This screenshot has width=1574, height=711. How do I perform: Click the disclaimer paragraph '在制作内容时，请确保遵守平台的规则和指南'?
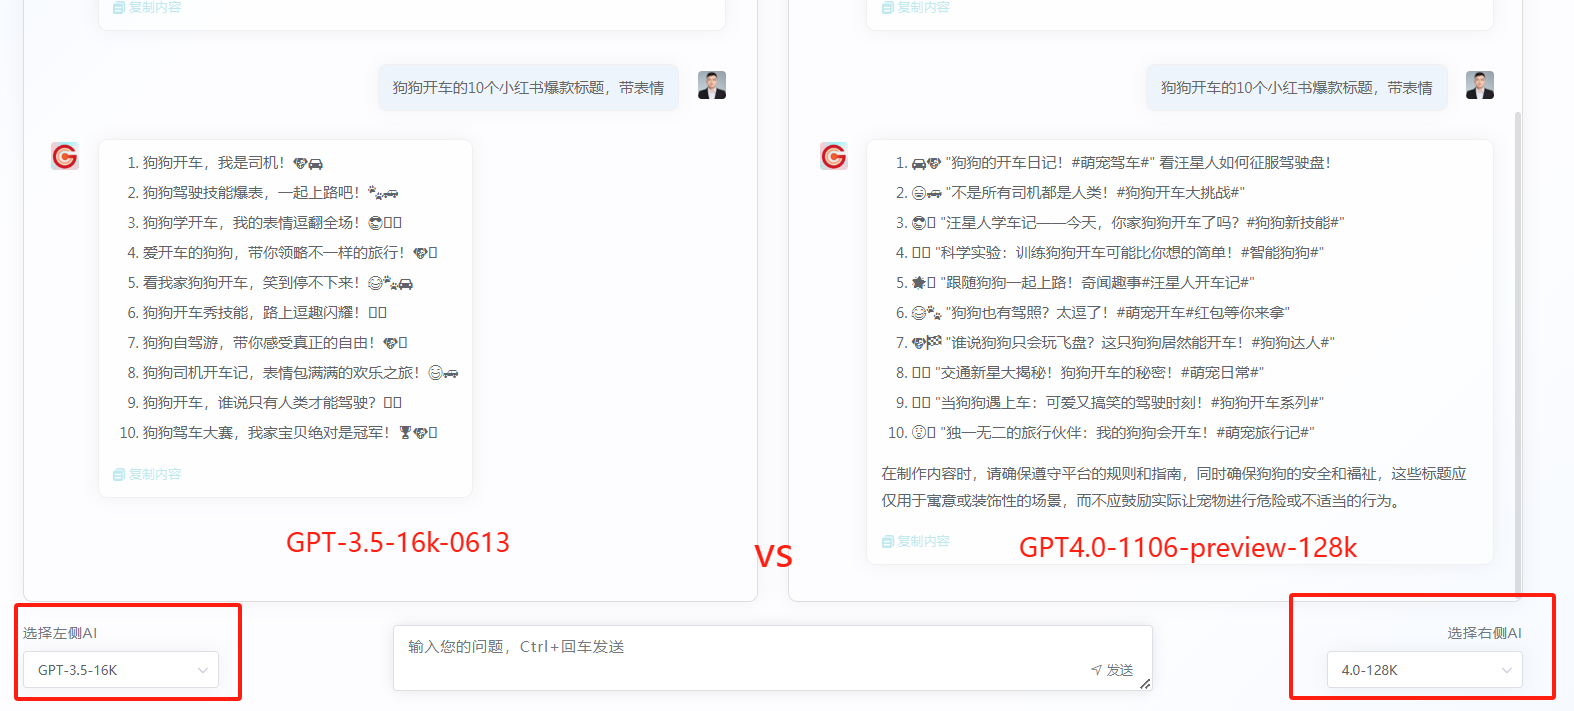click(1174, 487)
